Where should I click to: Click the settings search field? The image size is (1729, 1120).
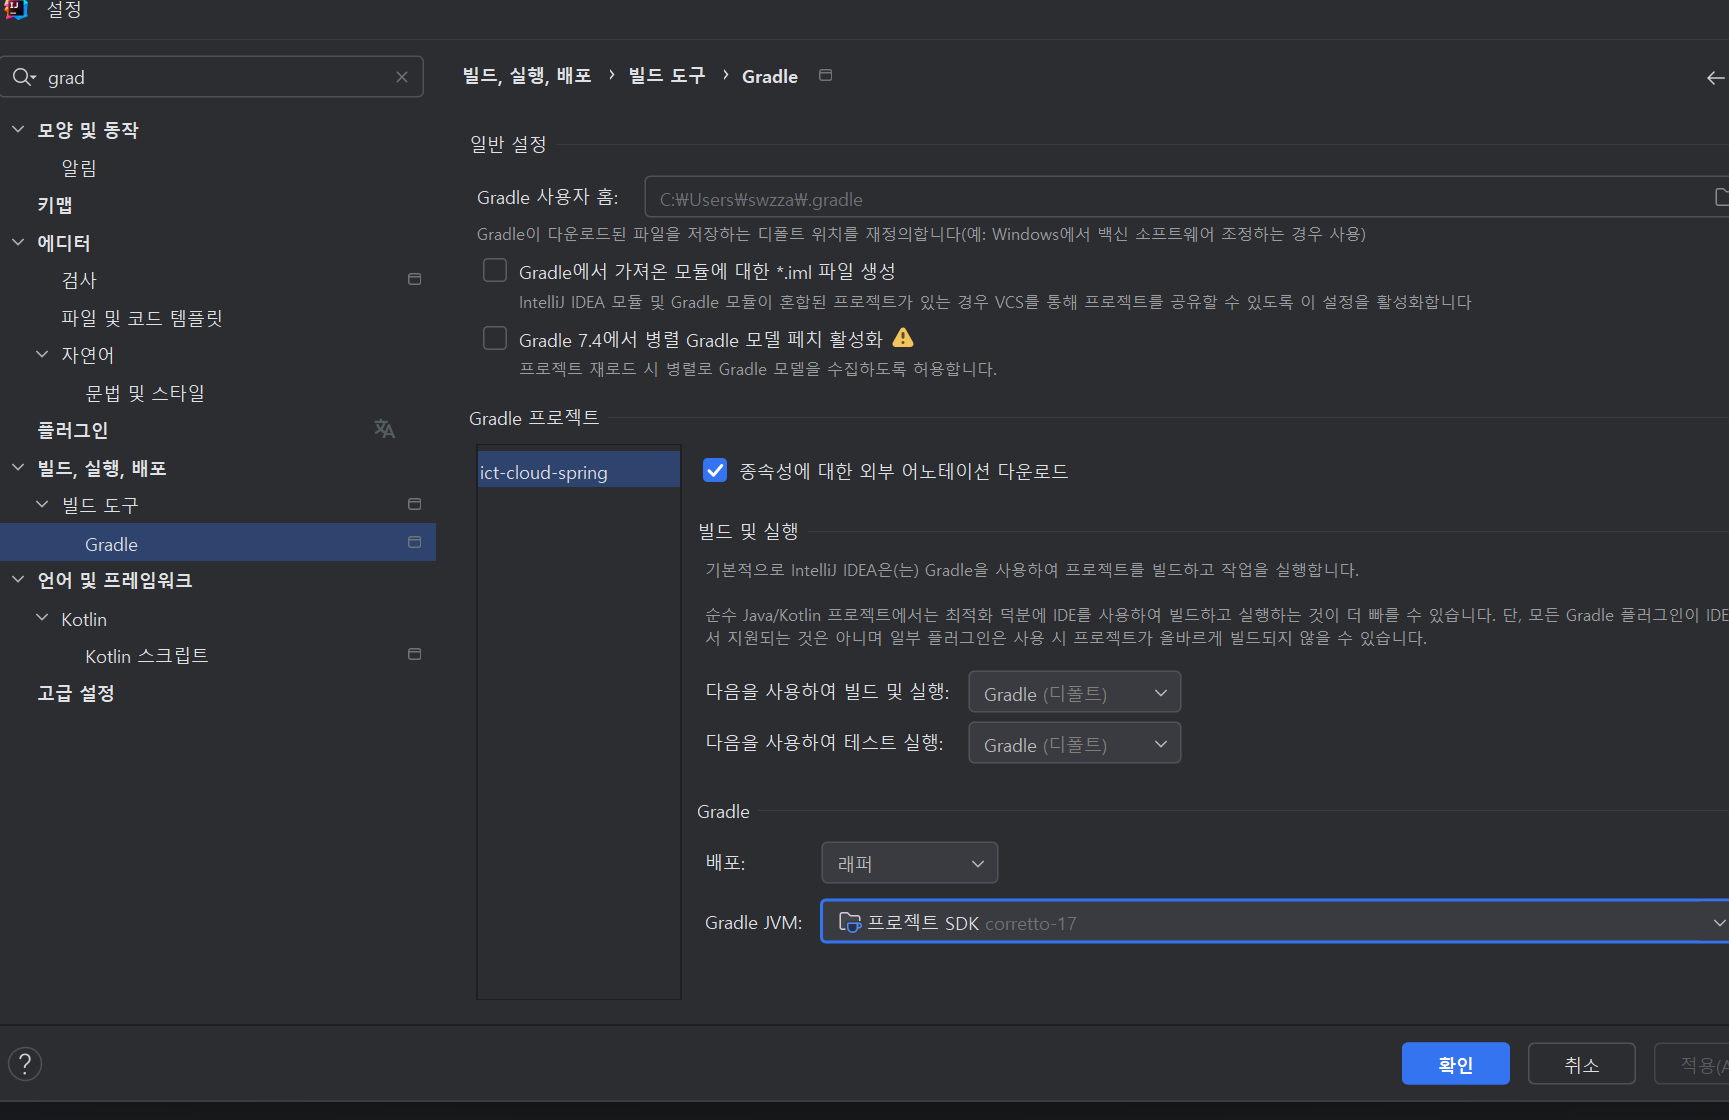(212, 77)
